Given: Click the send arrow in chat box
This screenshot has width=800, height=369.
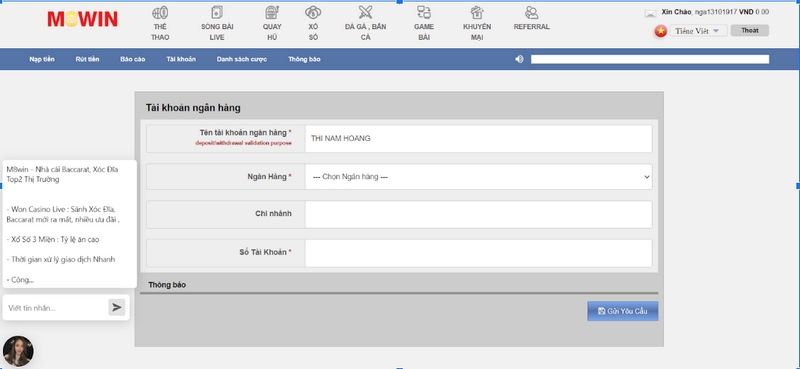Looking at the screenshot, I should click(x=117, y=307).
